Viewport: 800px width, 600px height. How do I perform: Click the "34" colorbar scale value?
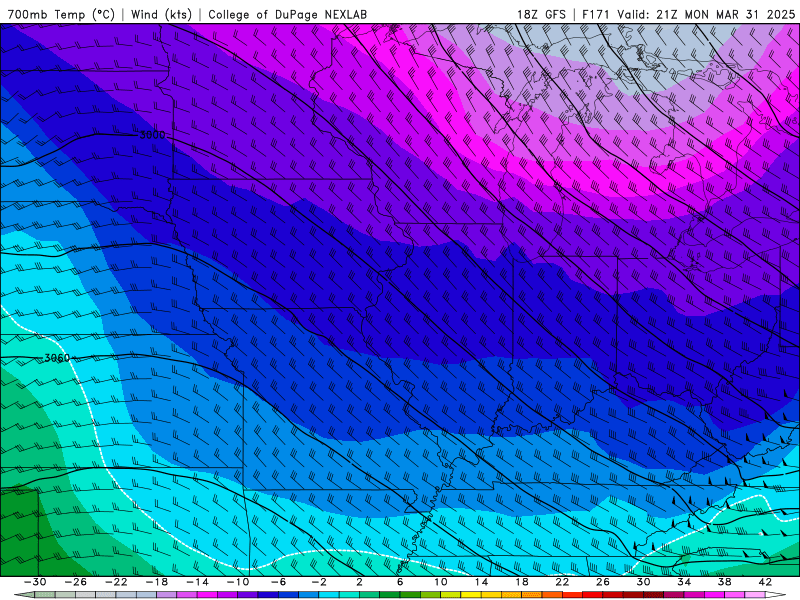(x=684, y=582)
